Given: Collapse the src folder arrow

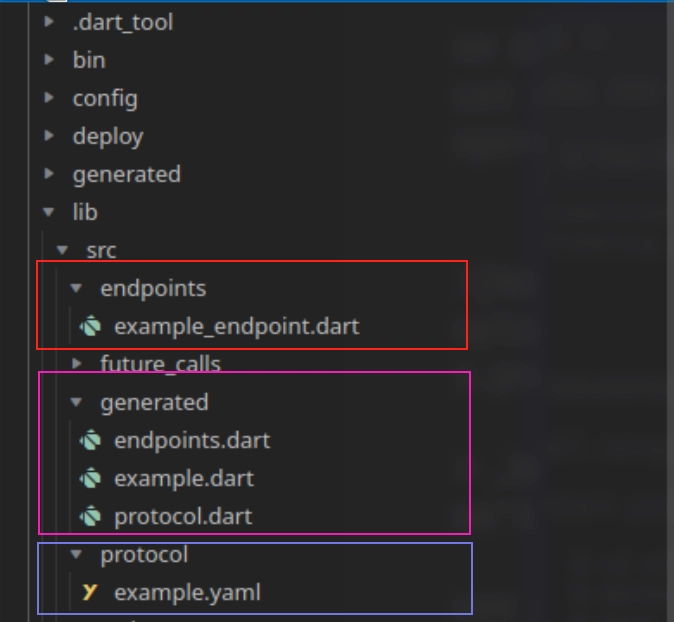Looking at the screenshot, I should (x=62, y=250).
